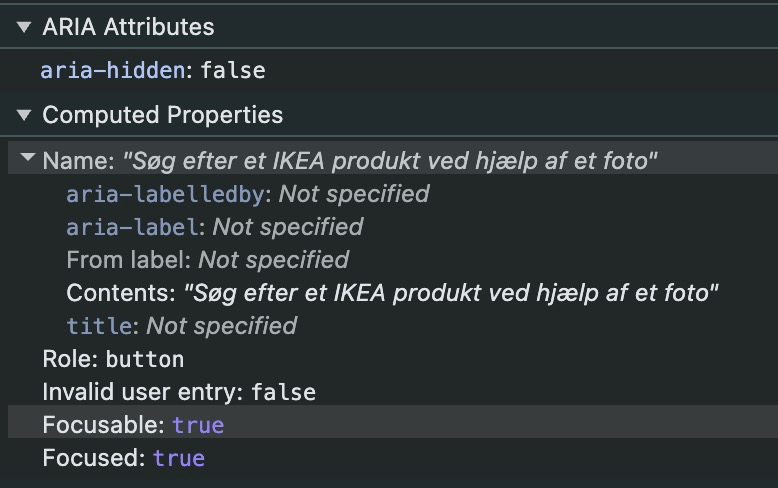Collapse the Name property disclosure triangle
This screenshot has width=778, height=488.
click(x=28, y=158)
